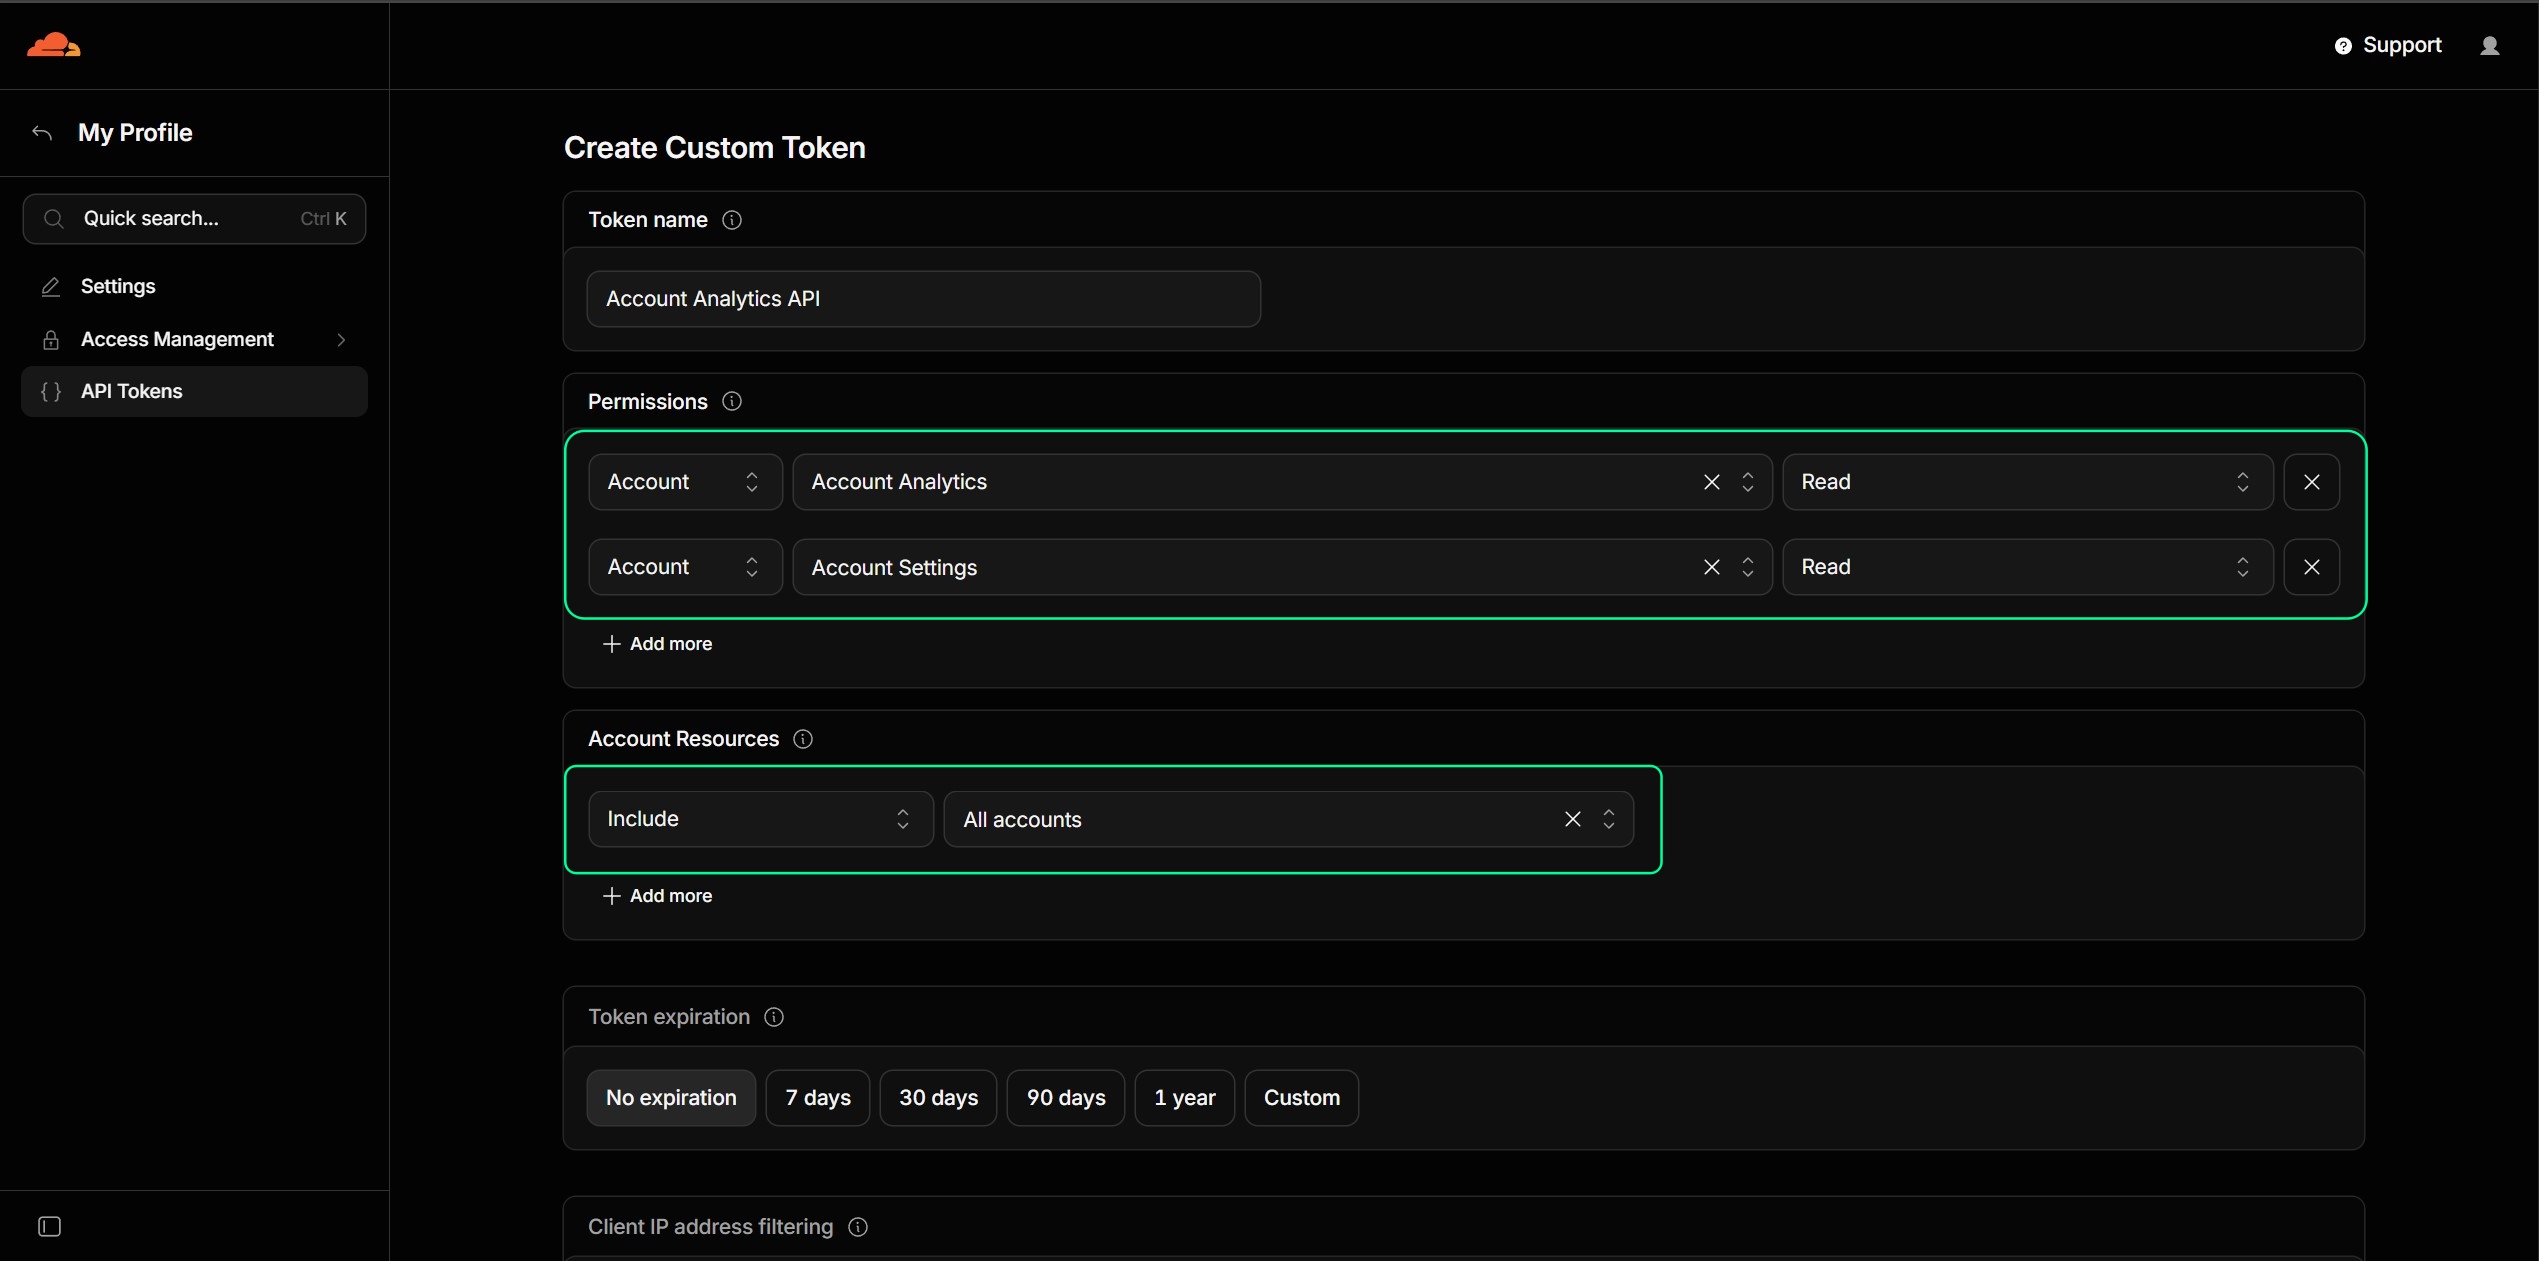Screen dimensions: 2539x1261
Task: Clear the Account Settings permission selection
Action: point(1711,567)
